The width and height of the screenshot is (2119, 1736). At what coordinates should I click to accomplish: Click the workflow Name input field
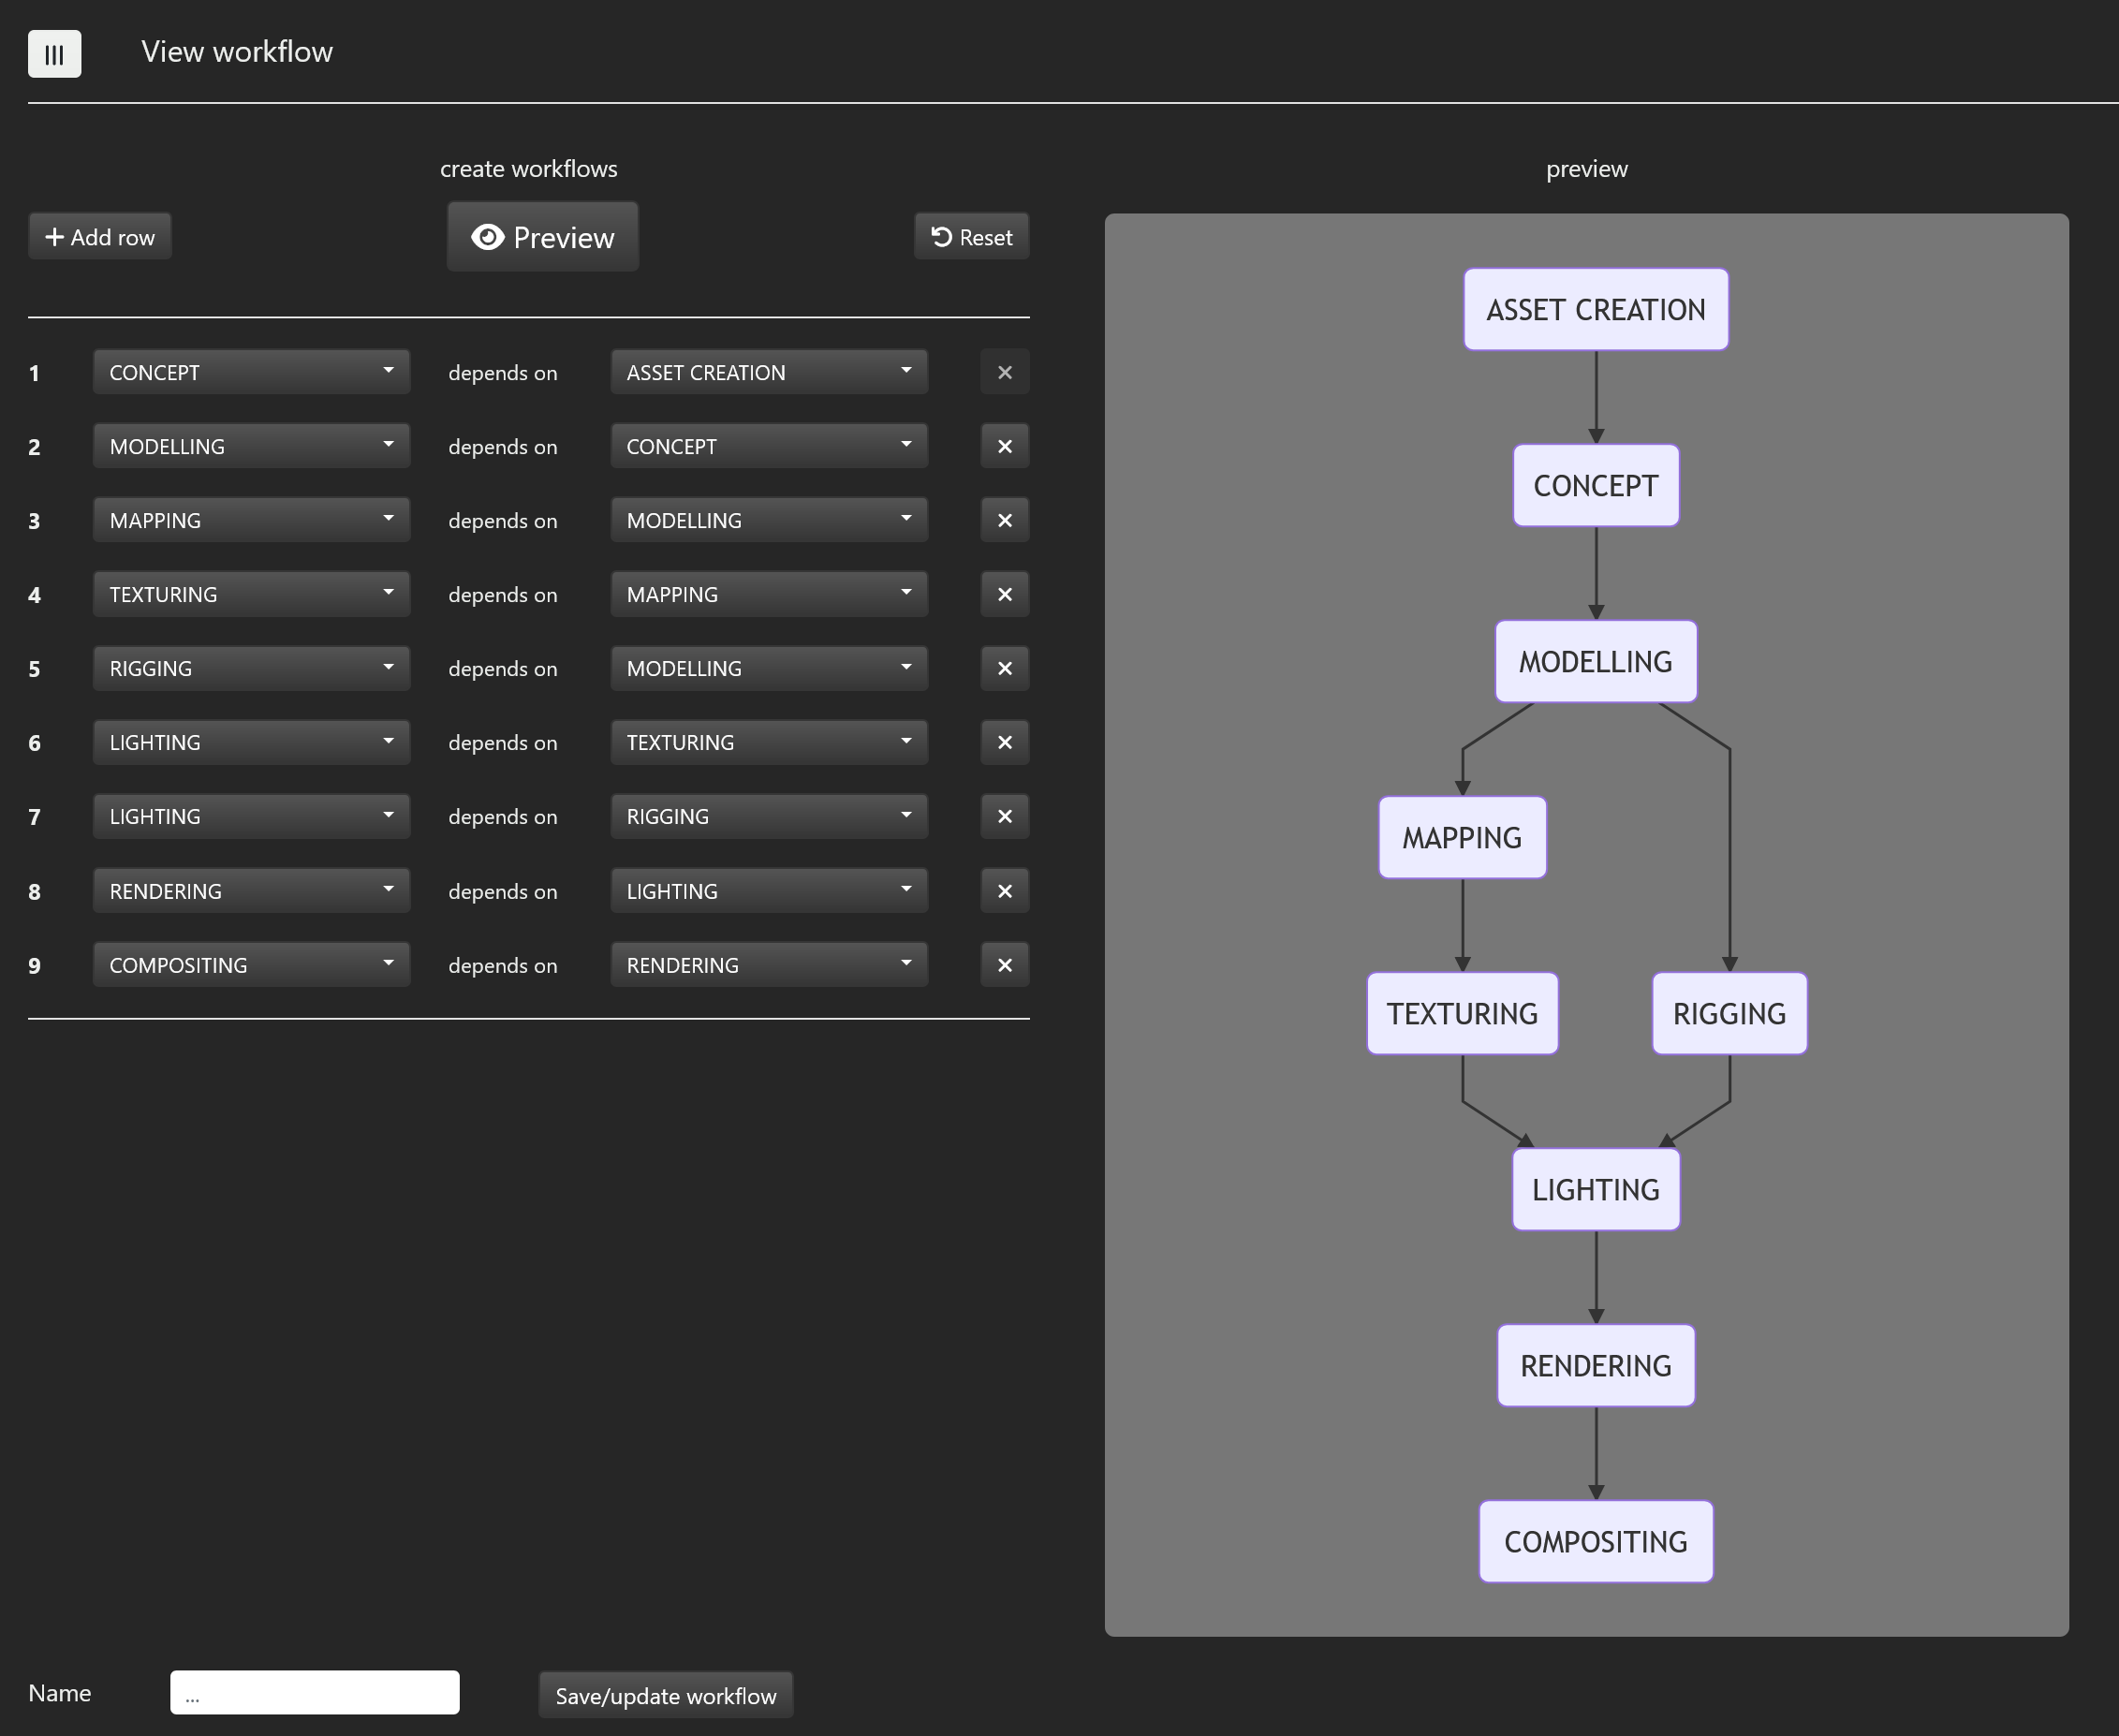coord(314,1693)
